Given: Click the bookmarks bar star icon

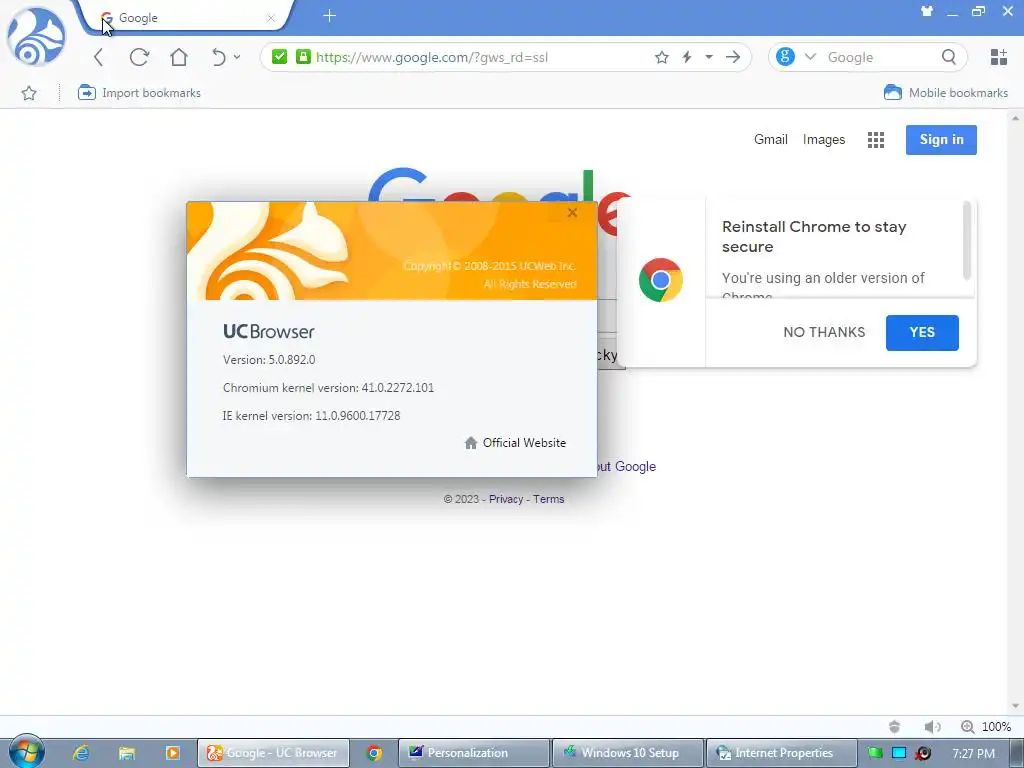Looking at the screenshot, I should coord(29,93).
